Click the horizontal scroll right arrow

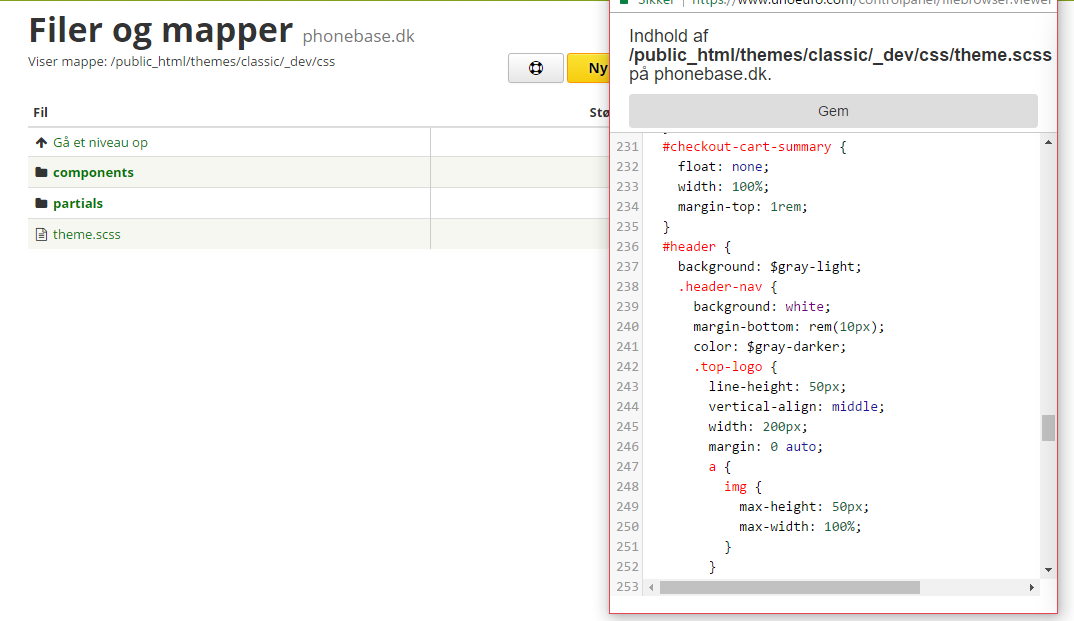[x=1033, y=587]
